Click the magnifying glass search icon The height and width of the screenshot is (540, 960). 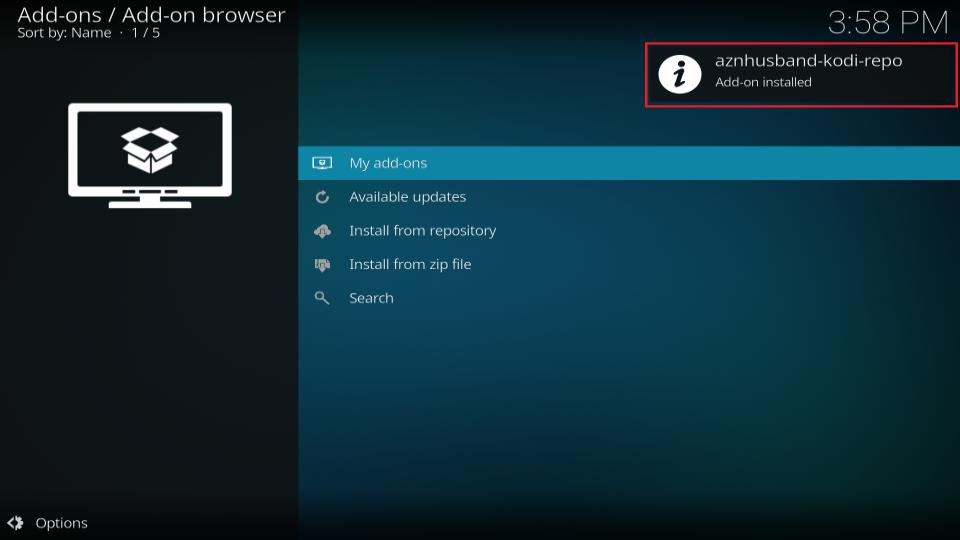[x=322, y=298]
